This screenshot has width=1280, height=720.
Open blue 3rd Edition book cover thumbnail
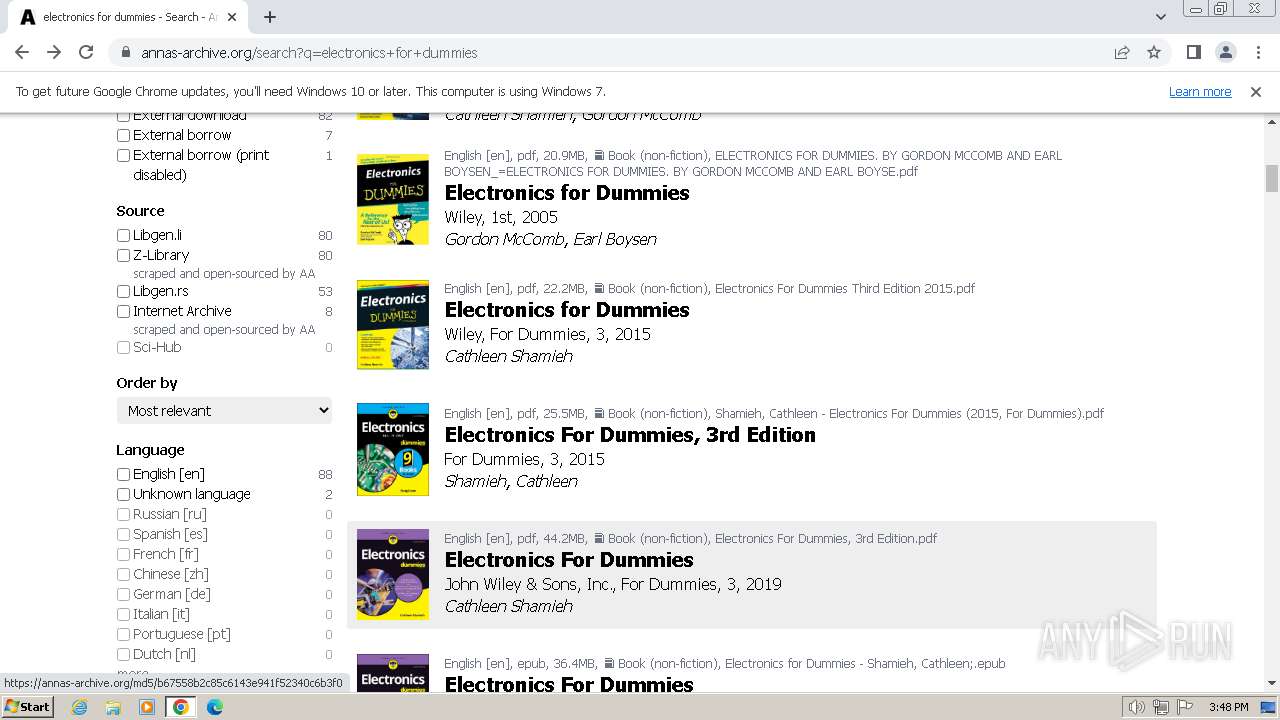(x=393, y=450)
